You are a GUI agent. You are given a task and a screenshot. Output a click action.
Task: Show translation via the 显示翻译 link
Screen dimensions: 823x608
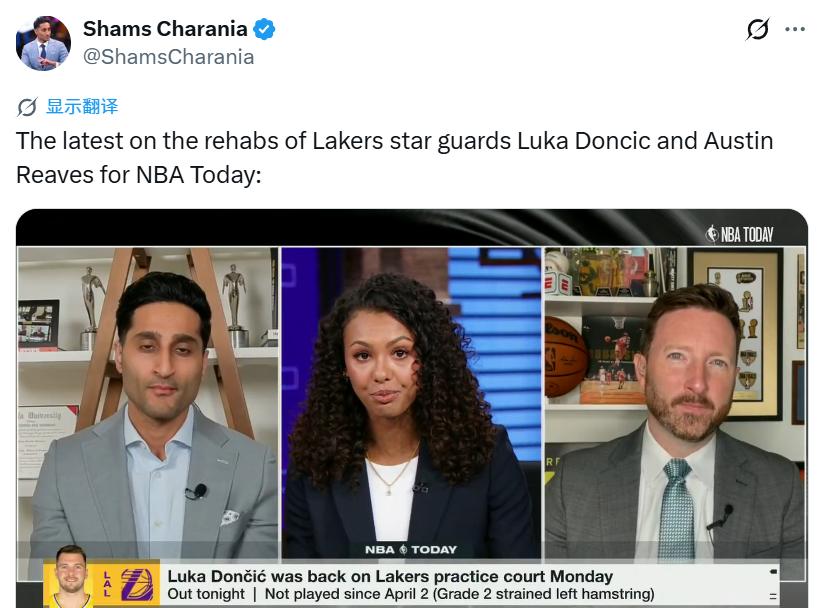point(82,106)
